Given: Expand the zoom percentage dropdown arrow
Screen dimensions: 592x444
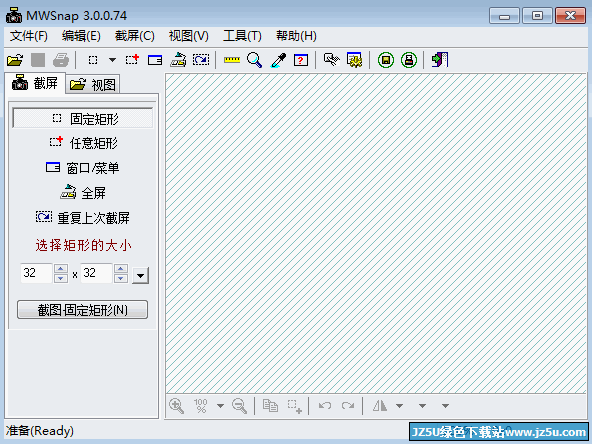Looking at the screenshot, I should 220,406.
